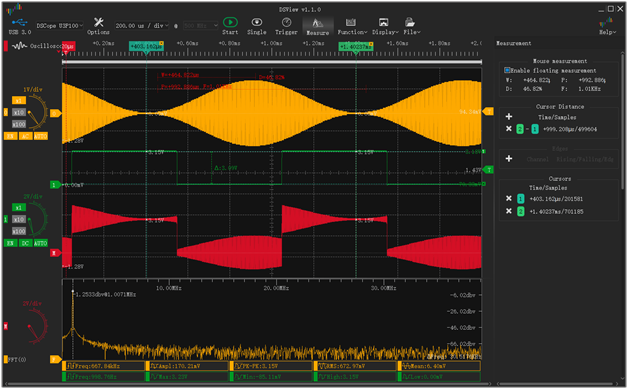Screen dimensions: 628x389
Task: Click the green channel 1 voltage dial
Action: pyautogui.click(x=37, y=220)
